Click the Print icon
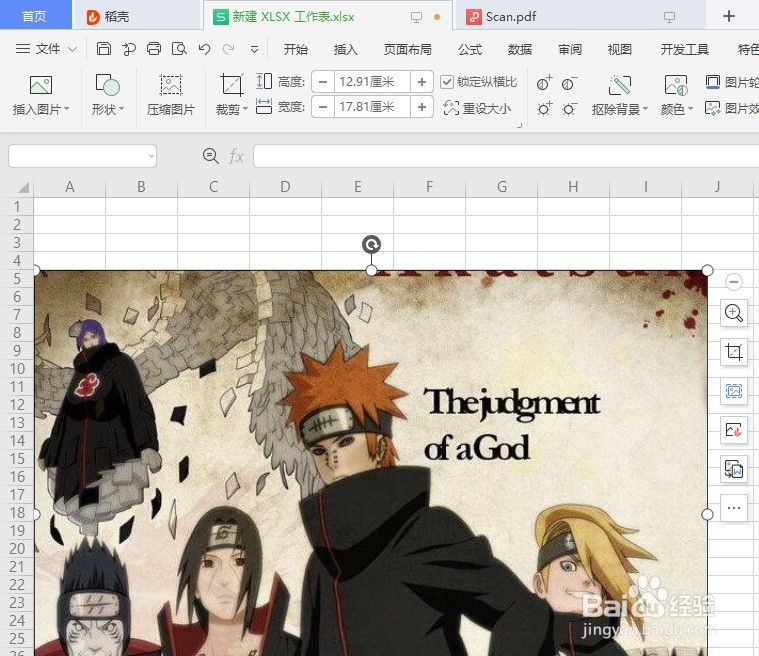The width and height of the screenshot is (759, 656). click(154, 48)
